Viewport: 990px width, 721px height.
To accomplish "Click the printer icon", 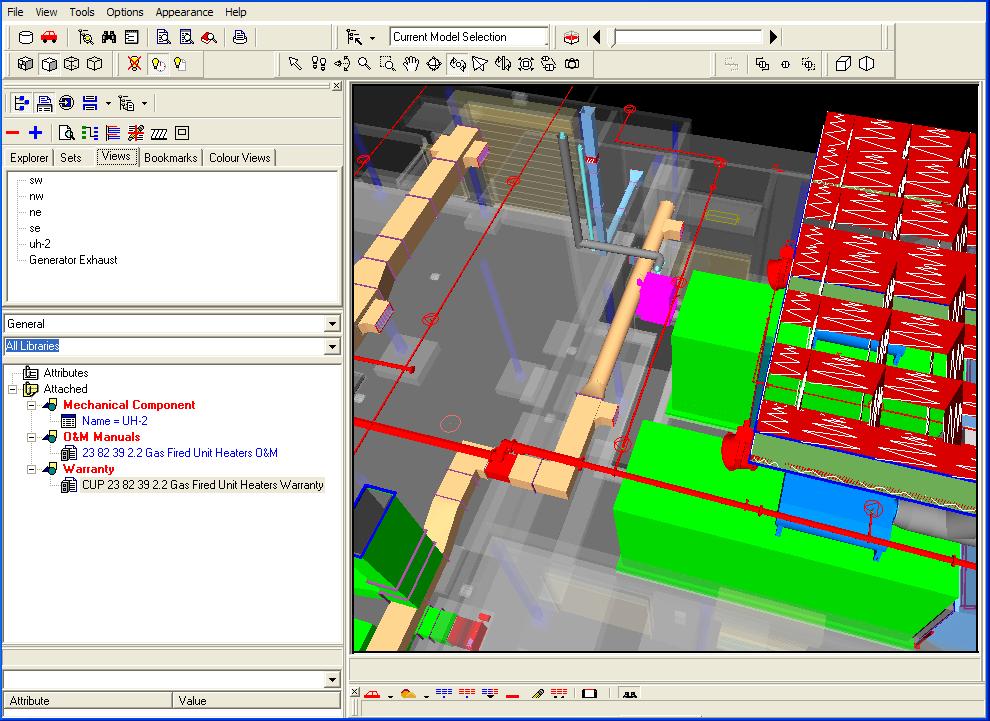I will 239,37.
